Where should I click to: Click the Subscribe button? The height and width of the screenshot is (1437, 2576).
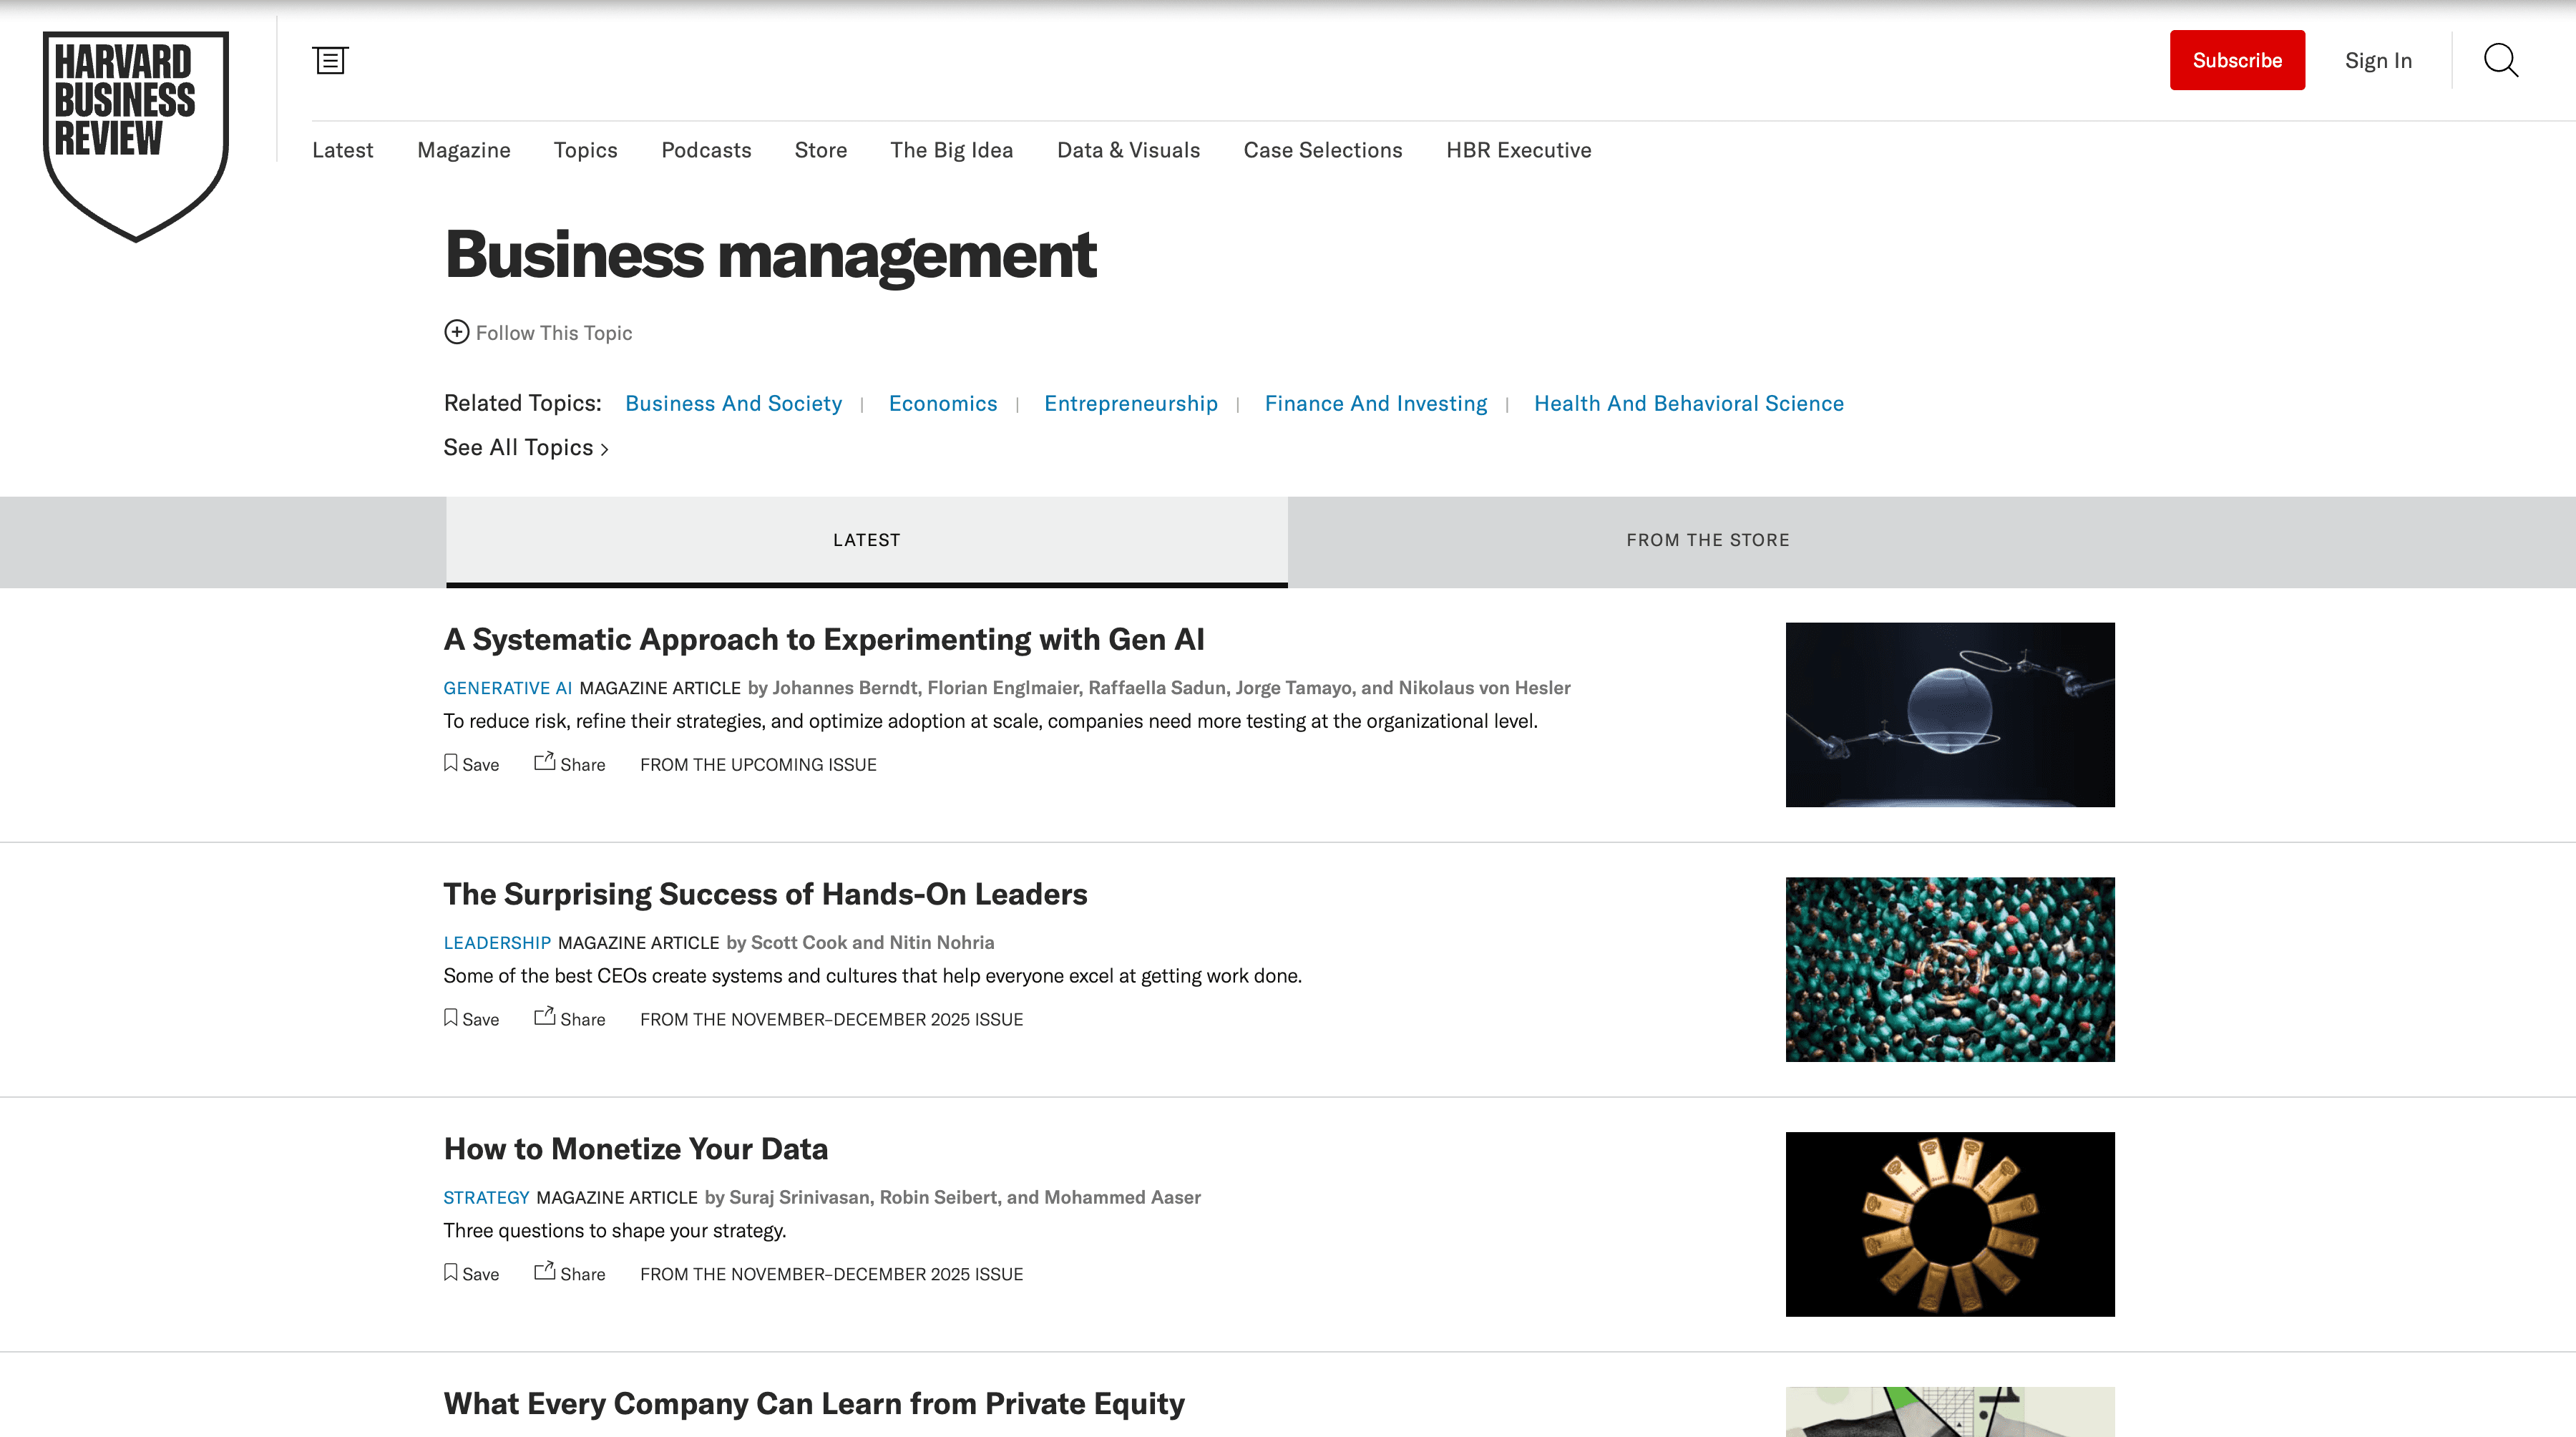tap(2237, 60)
